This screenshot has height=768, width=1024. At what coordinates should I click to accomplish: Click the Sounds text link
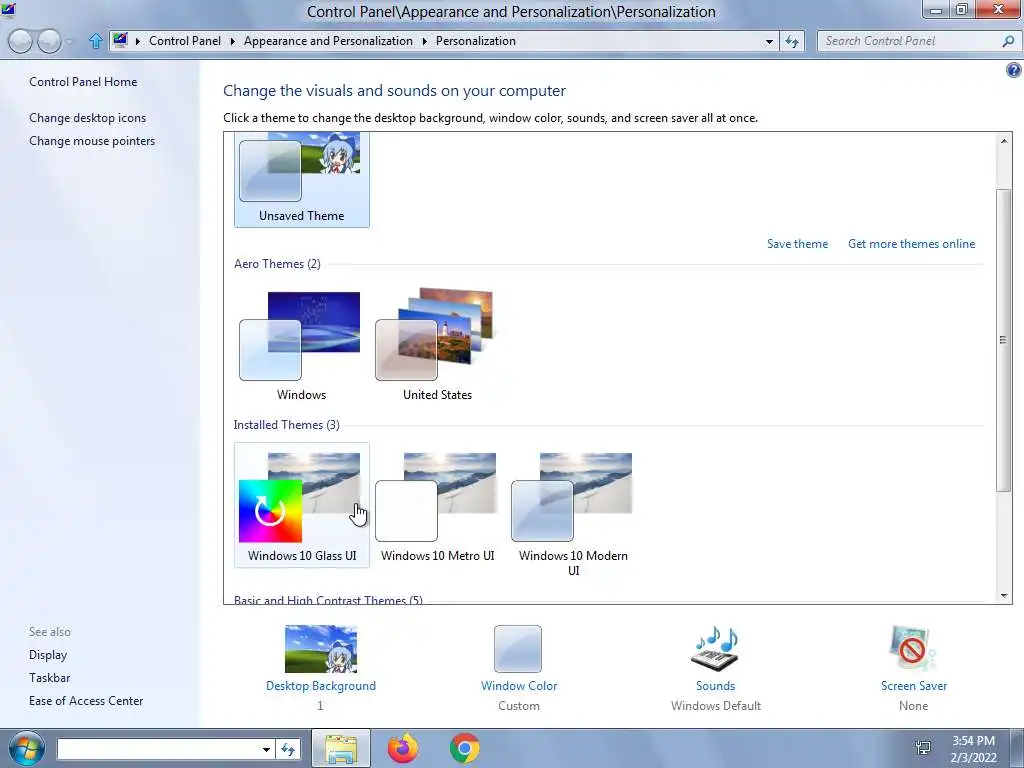click(715, 686)
